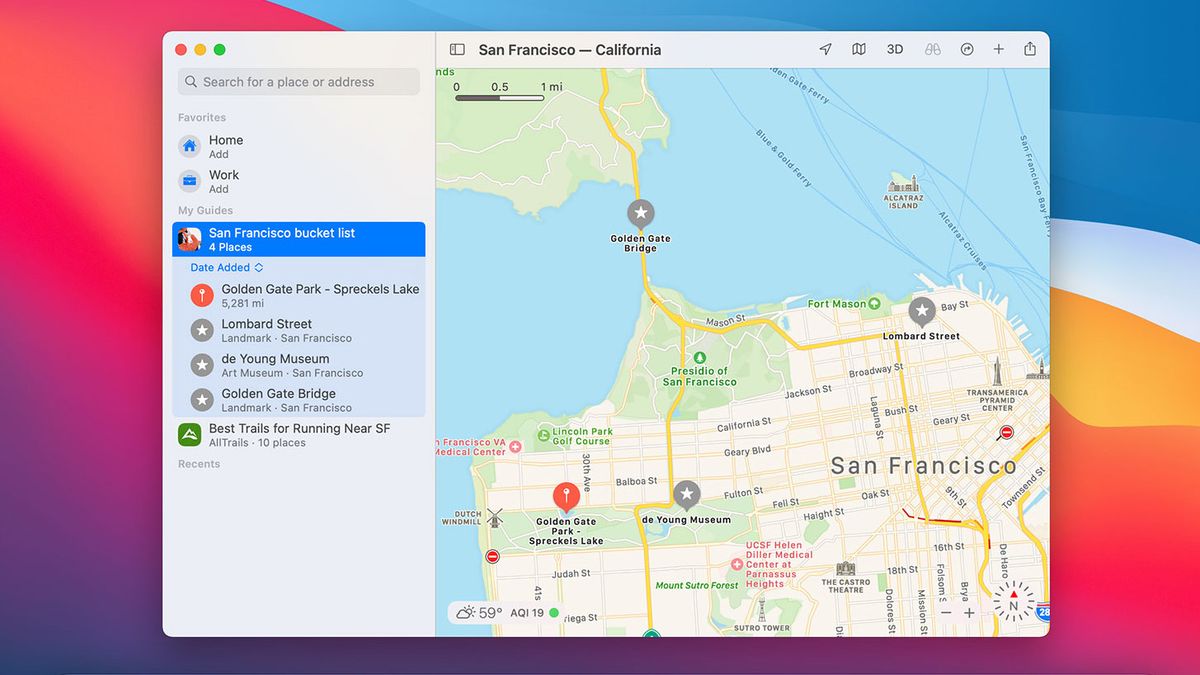Select the de Young Museum list entry

[280, 365]
